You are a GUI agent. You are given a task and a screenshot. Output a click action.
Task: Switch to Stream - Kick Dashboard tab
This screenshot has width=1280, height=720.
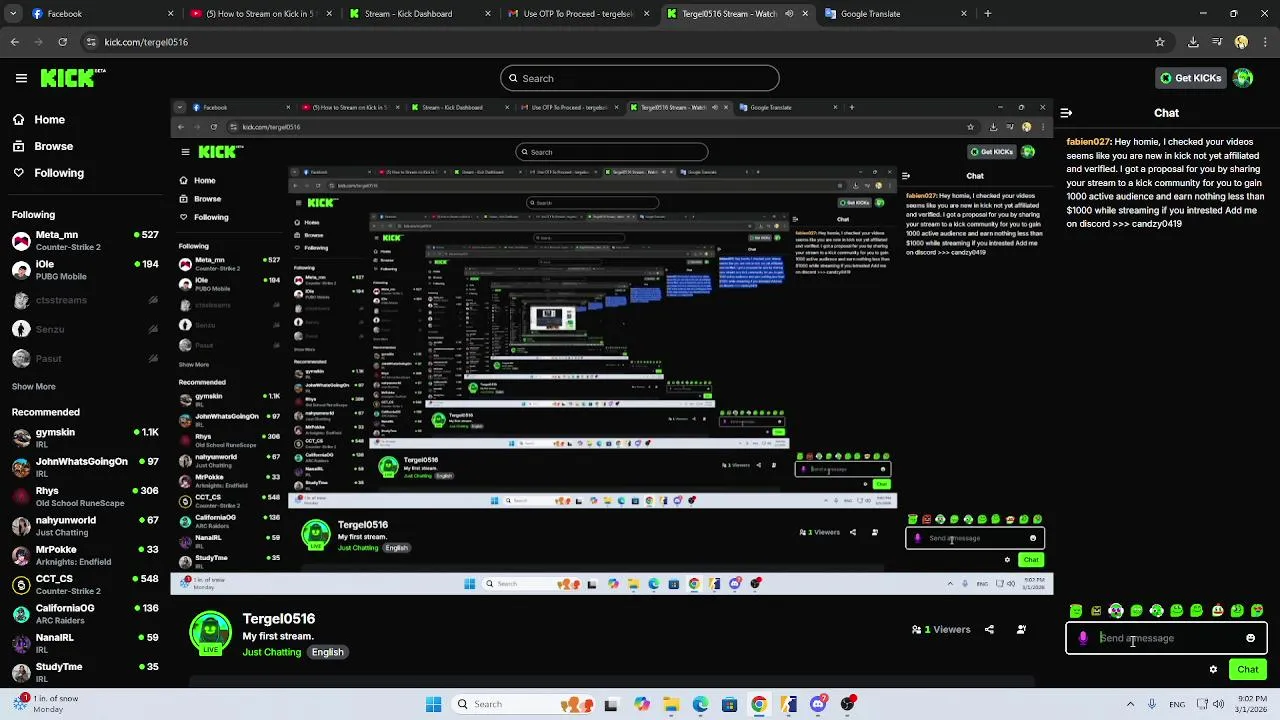click(x=420, y=14)
